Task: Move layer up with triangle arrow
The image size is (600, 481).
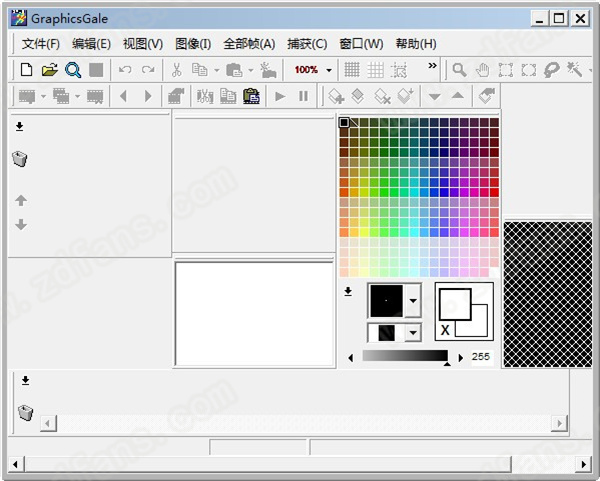Action: [458, 96]
